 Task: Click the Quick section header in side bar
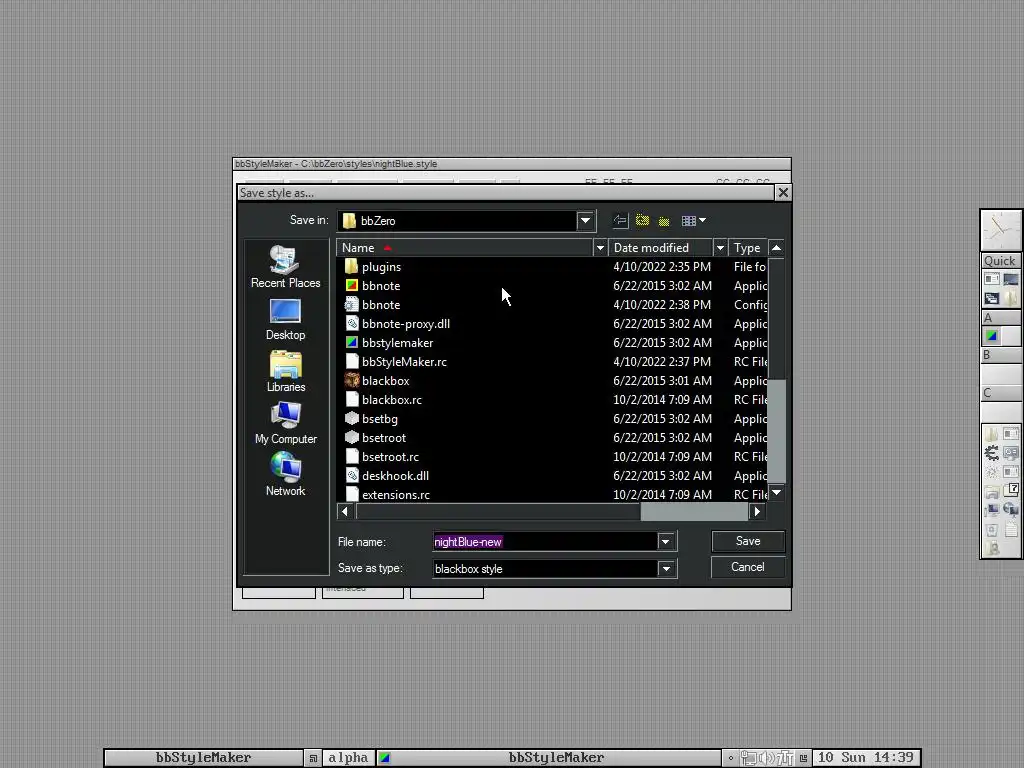coord(1001,261)
